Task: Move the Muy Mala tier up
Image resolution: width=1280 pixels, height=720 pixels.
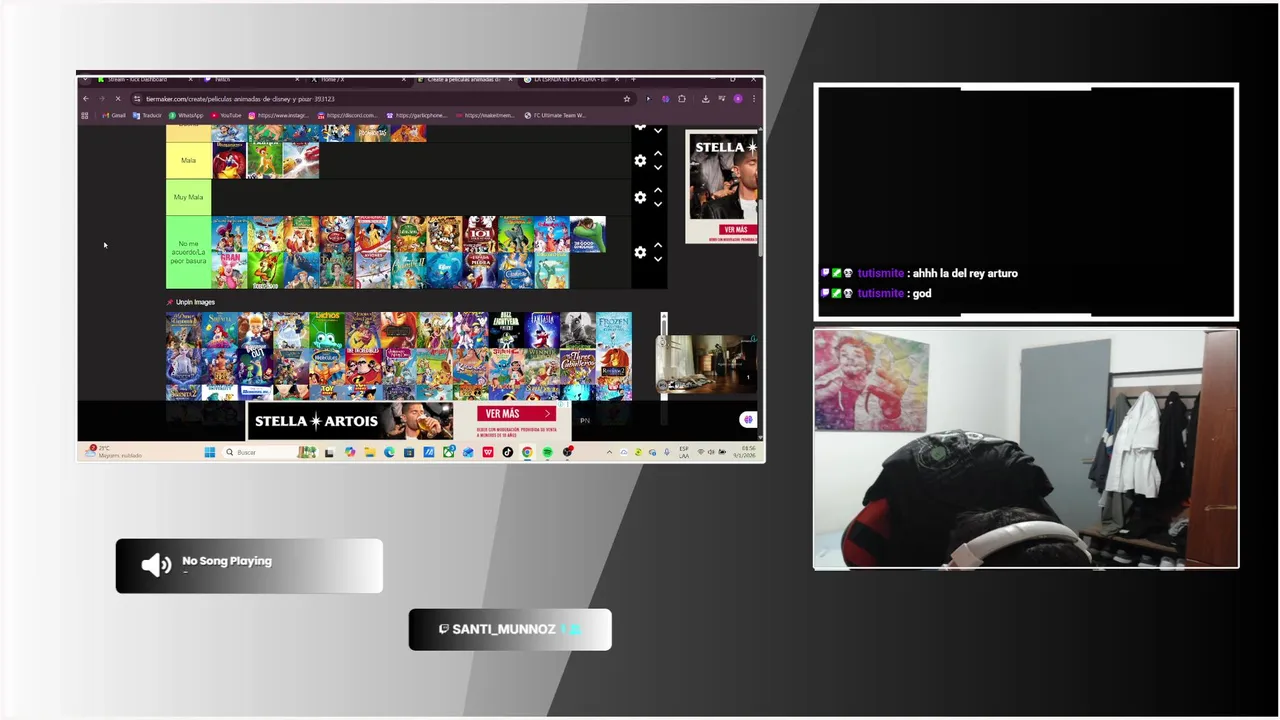Action: tap(658, 191)
